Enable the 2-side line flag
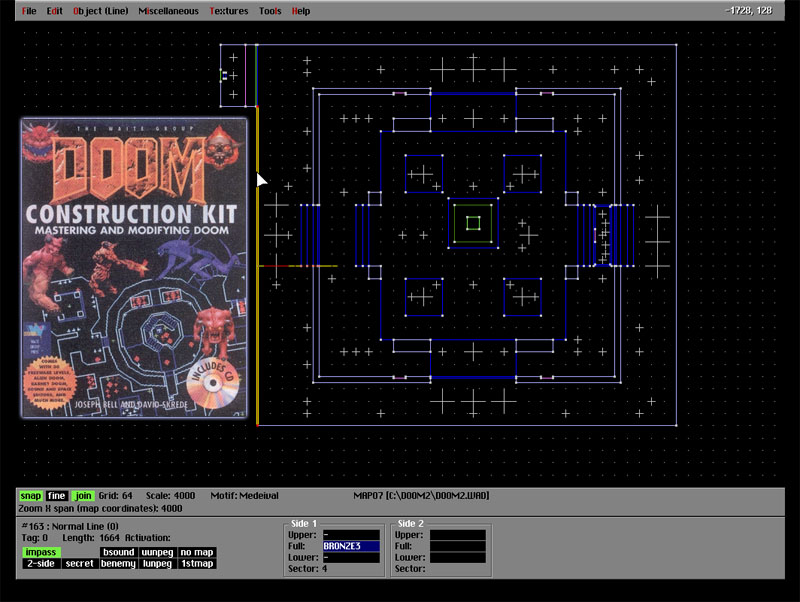 [40, 564]
